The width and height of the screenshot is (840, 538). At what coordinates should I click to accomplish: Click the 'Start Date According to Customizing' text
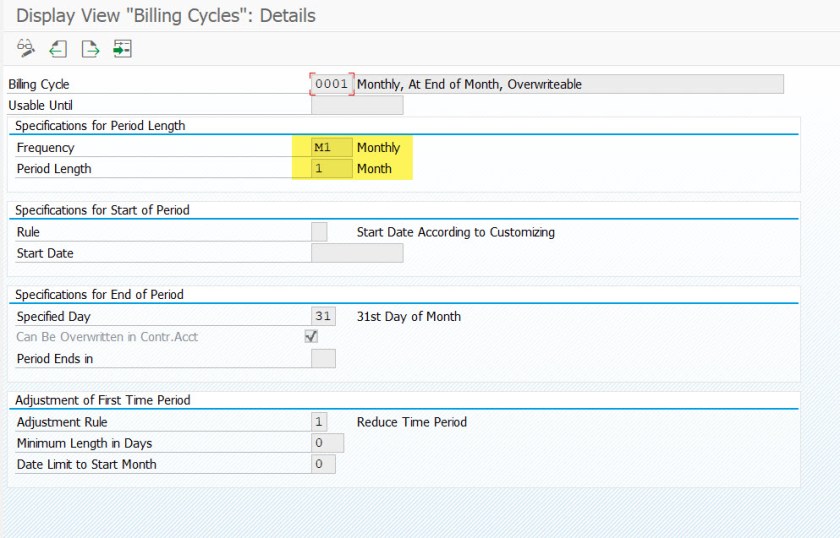click(x=455, y=232)
